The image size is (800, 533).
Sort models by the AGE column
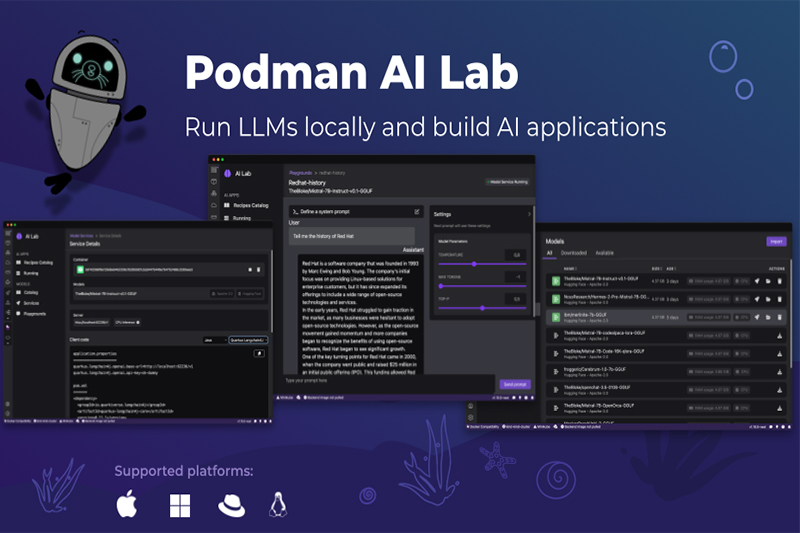click(x=671, y=268)
